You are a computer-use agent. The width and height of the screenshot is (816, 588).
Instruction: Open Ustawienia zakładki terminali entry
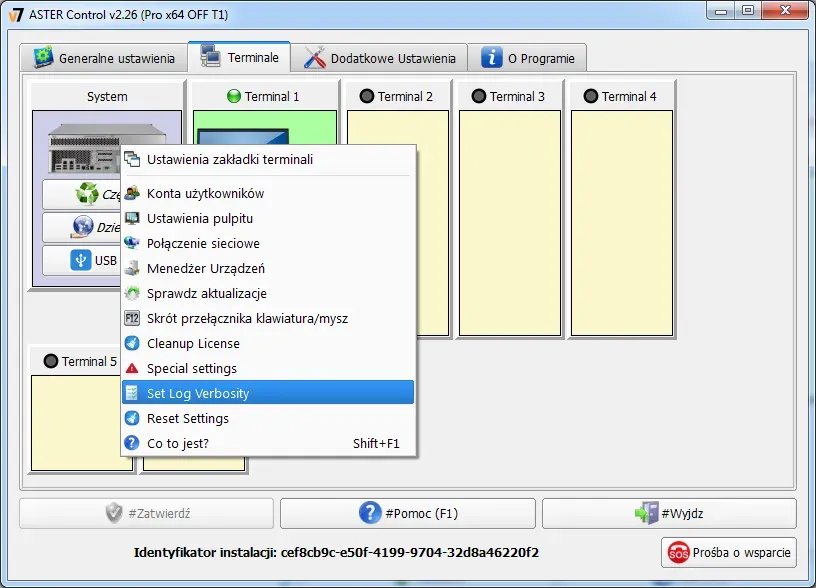[x=230, y=159]
